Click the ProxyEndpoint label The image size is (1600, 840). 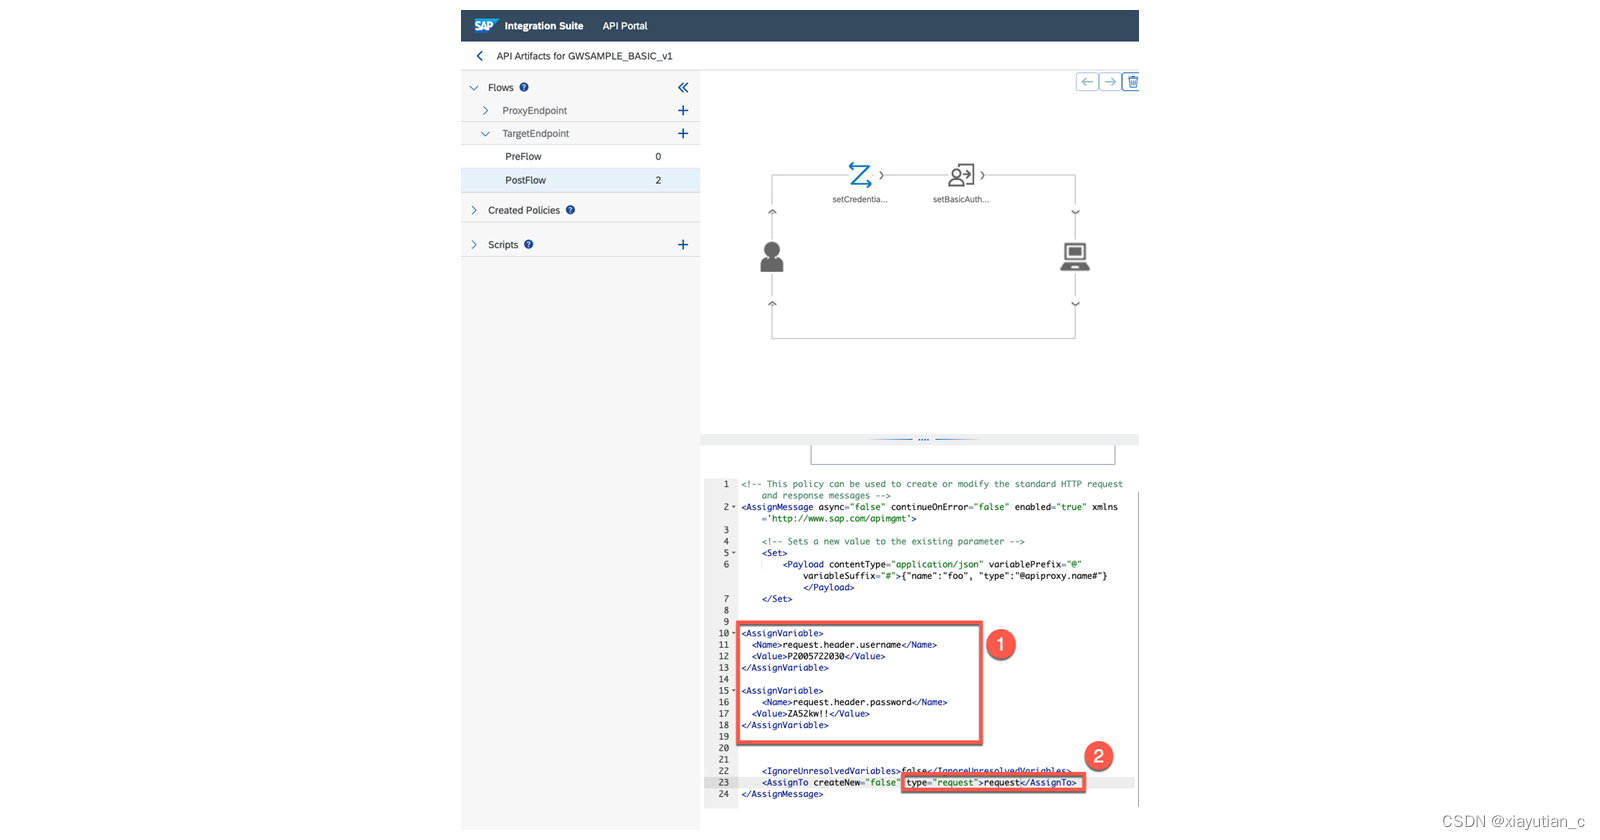point(534,111)
